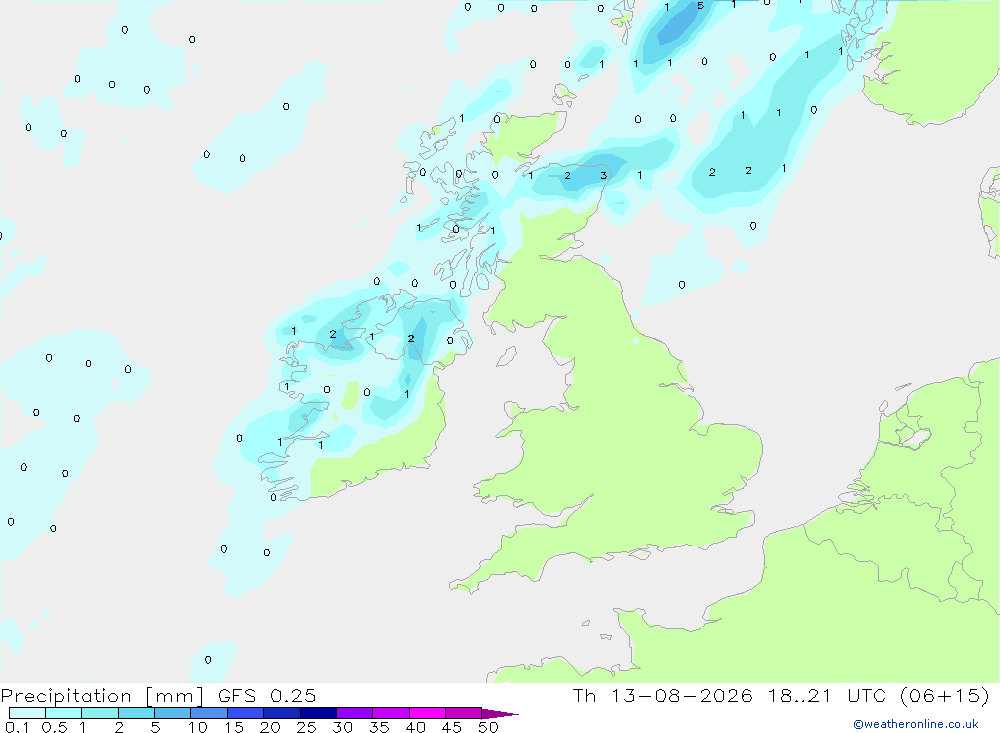Screen dimensions: 1000x733
Task: Click the '(06+15)' forecast run text
Action: (x=945, y=695)
